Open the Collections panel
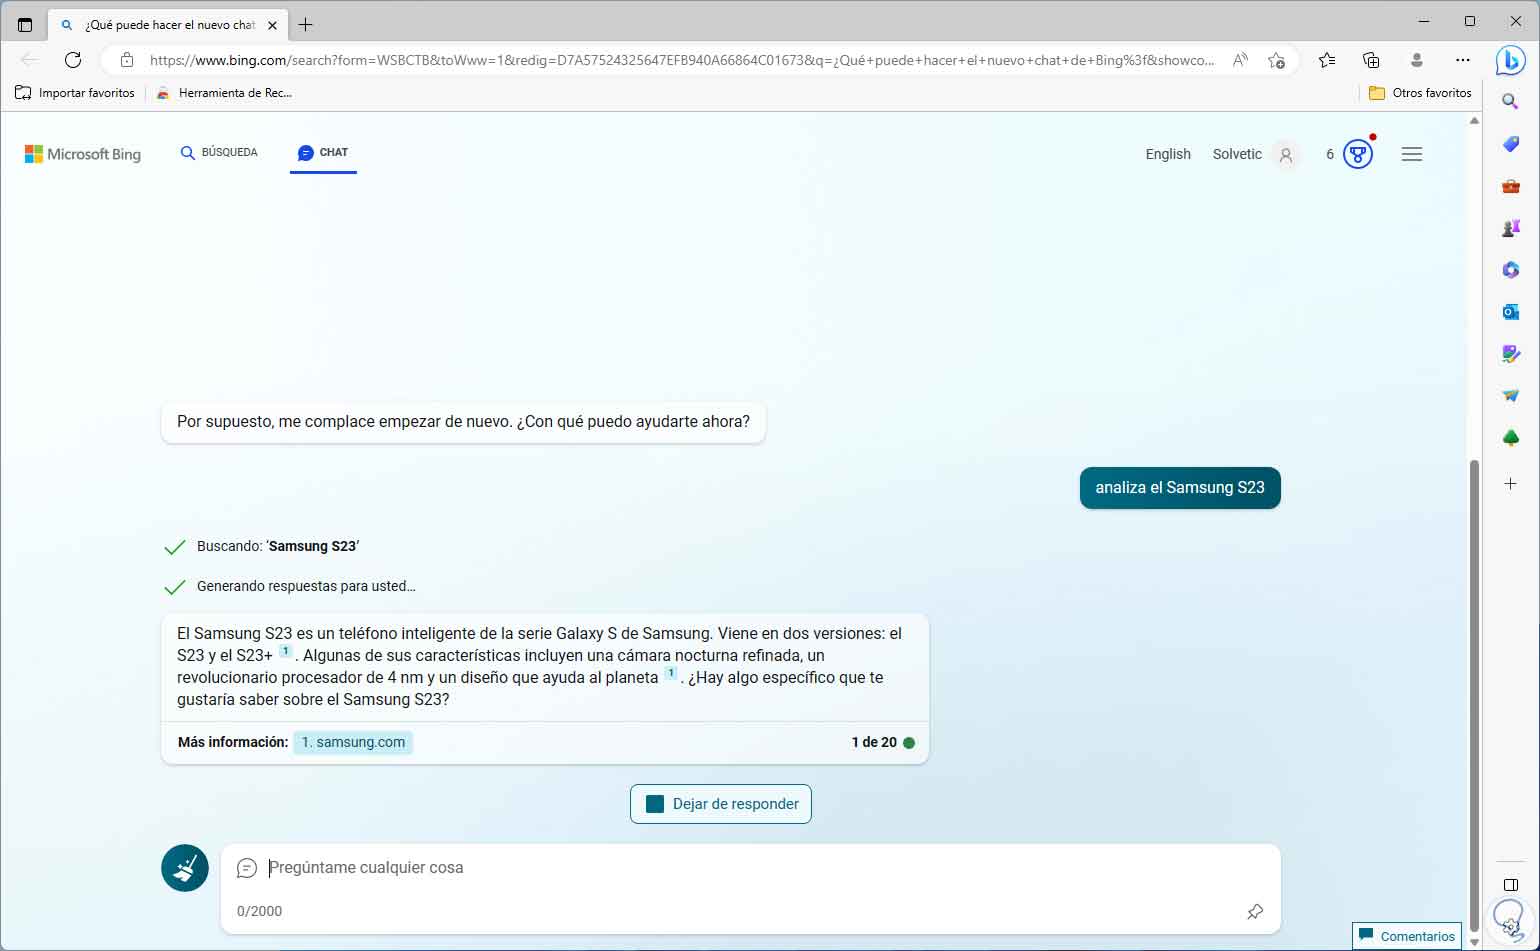 1371,60
